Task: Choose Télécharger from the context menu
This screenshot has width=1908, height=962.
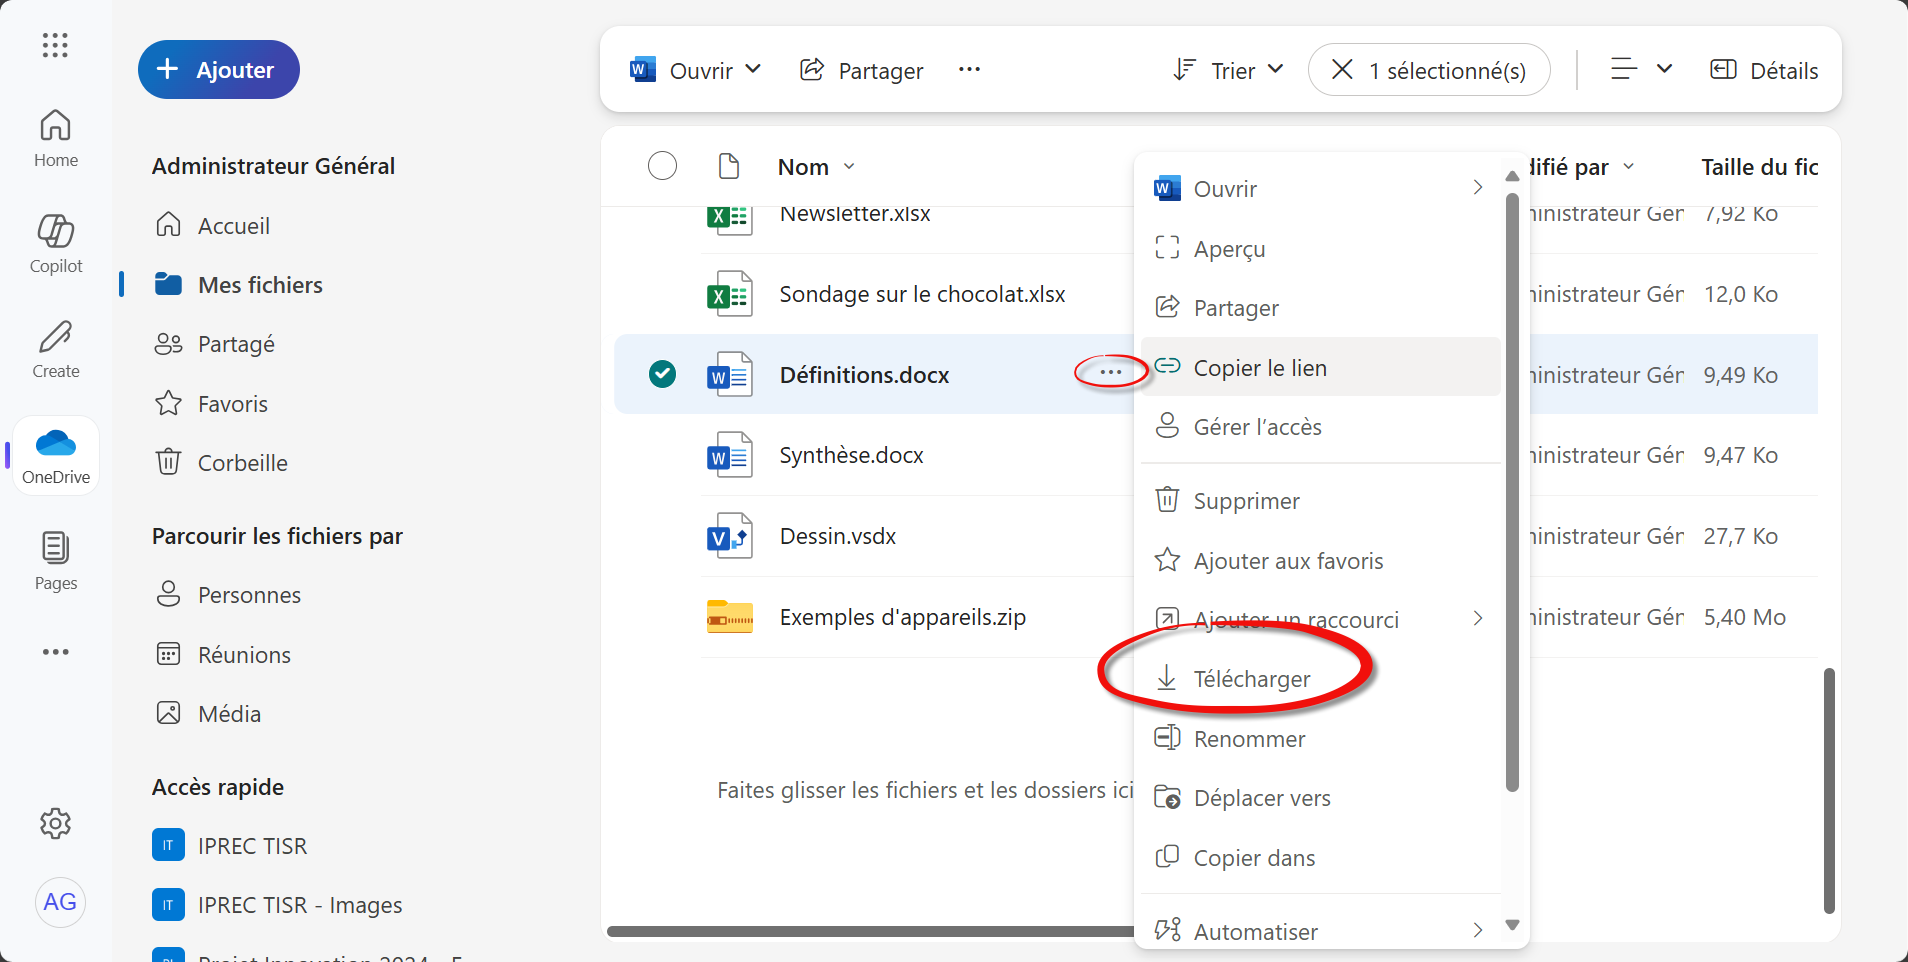Action: pyautogui.click(x=1251, y=679)
